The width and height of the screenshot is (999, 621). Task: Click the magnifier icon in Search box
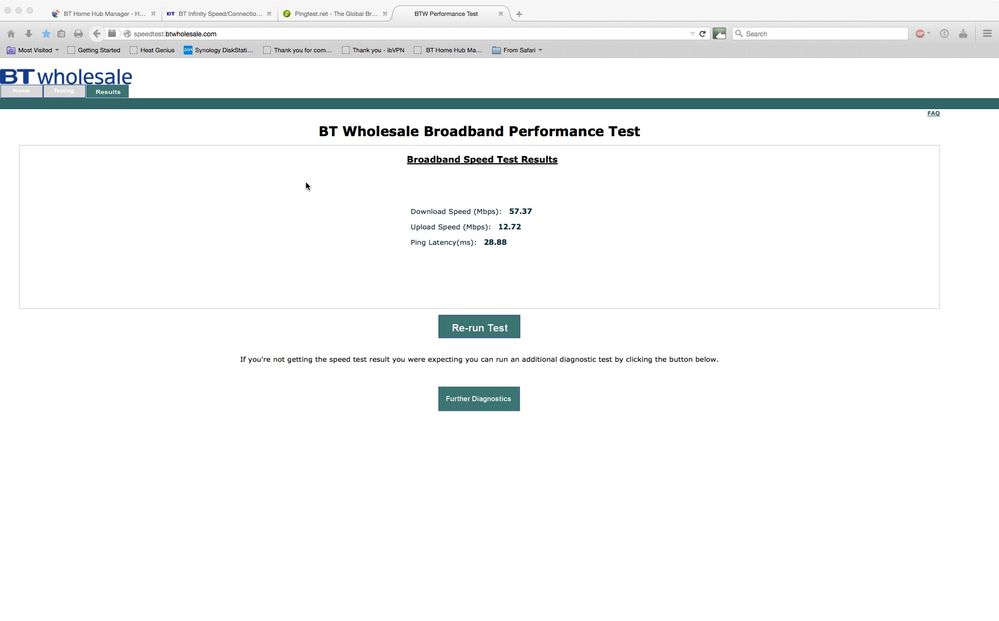tap(739, 34)
